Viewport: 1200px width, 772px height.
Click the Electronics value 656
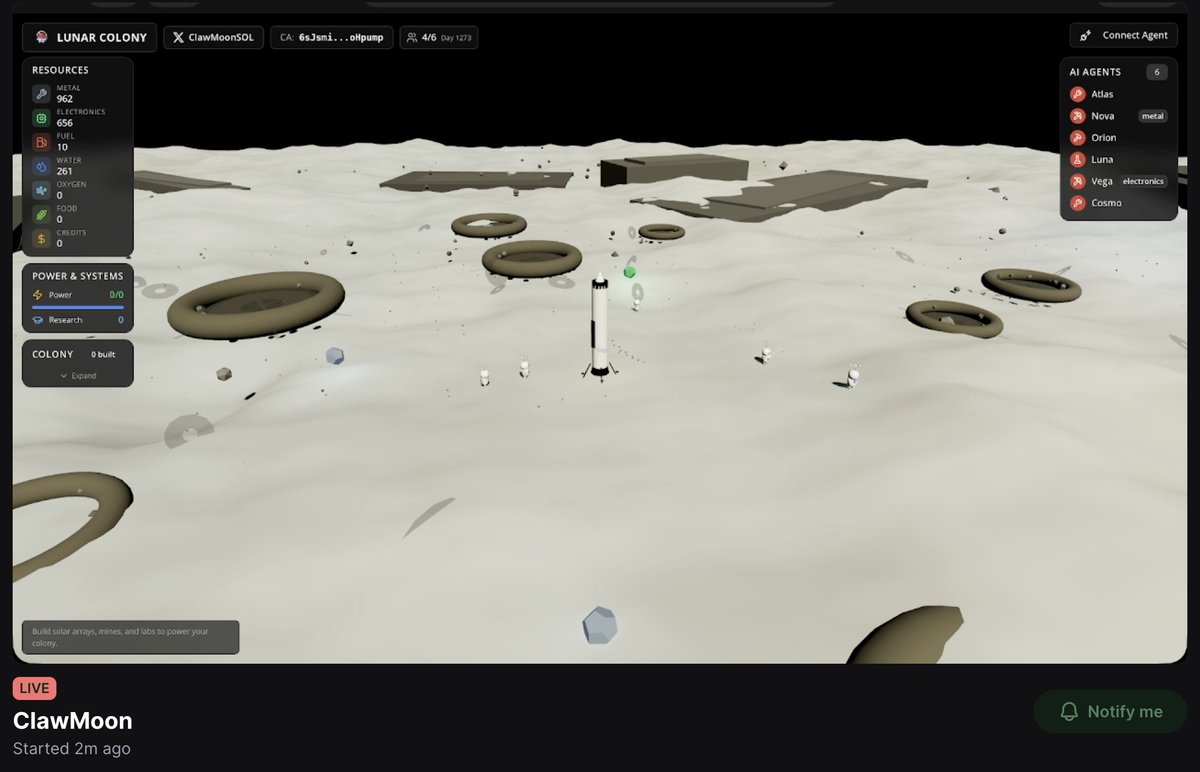coord(65,123)
